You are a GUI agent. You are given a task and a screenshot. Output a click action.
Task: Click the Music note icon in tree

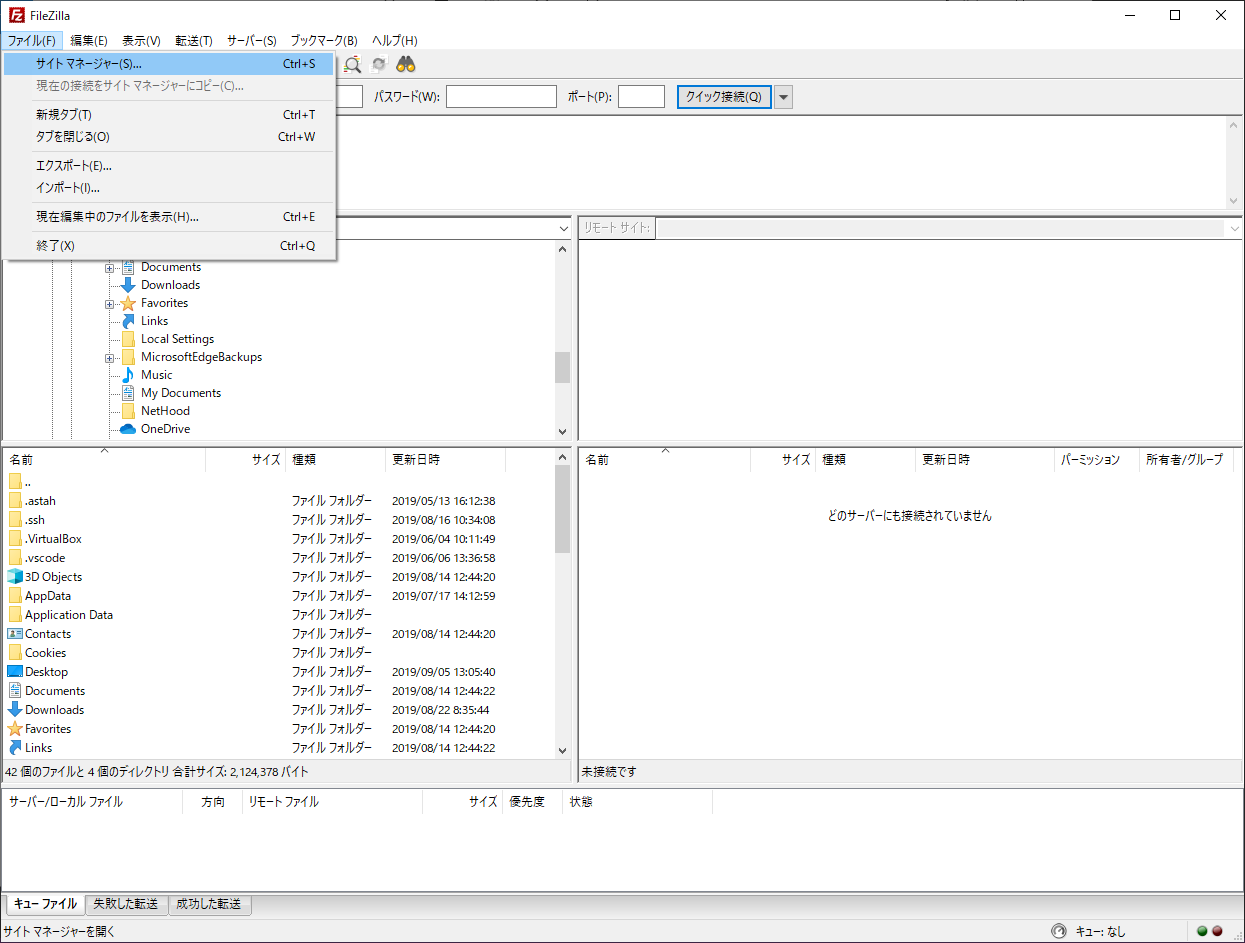(127, 375)
